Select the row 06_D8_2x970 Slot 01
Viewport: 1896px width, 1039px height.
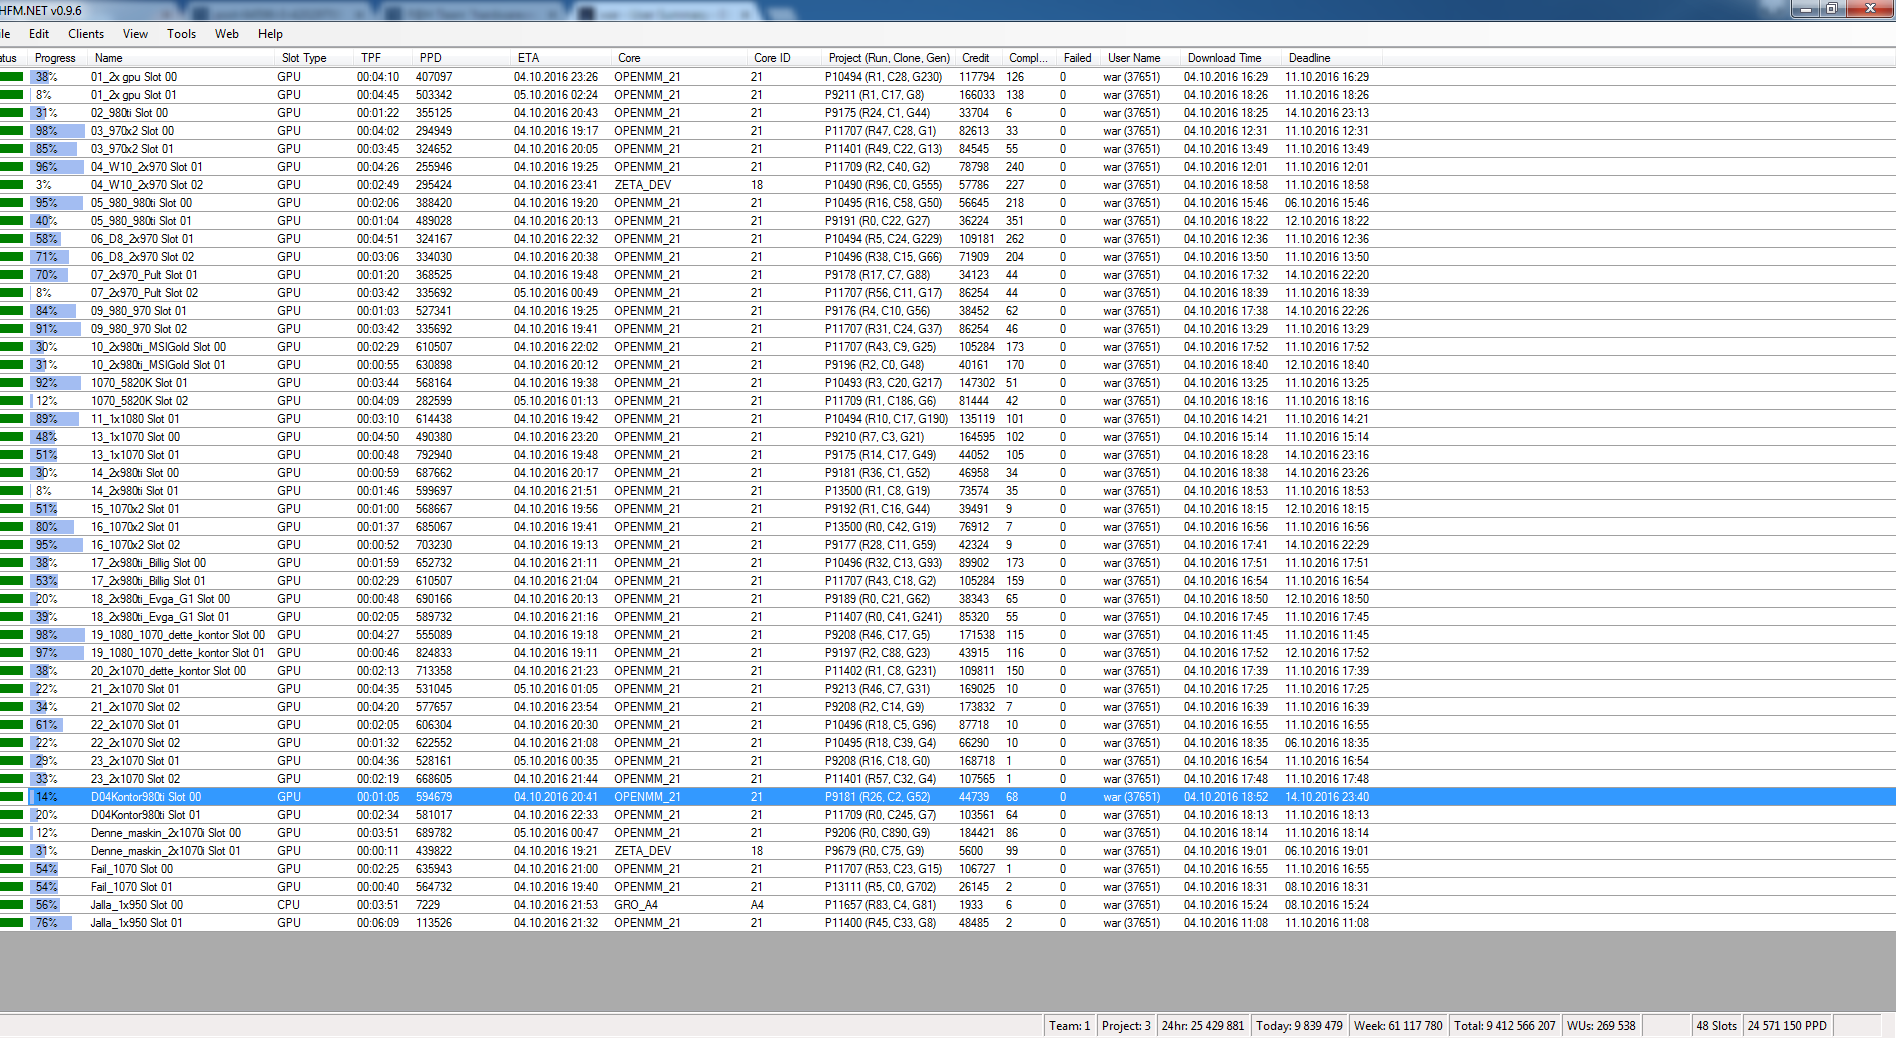tap(948, 239)
